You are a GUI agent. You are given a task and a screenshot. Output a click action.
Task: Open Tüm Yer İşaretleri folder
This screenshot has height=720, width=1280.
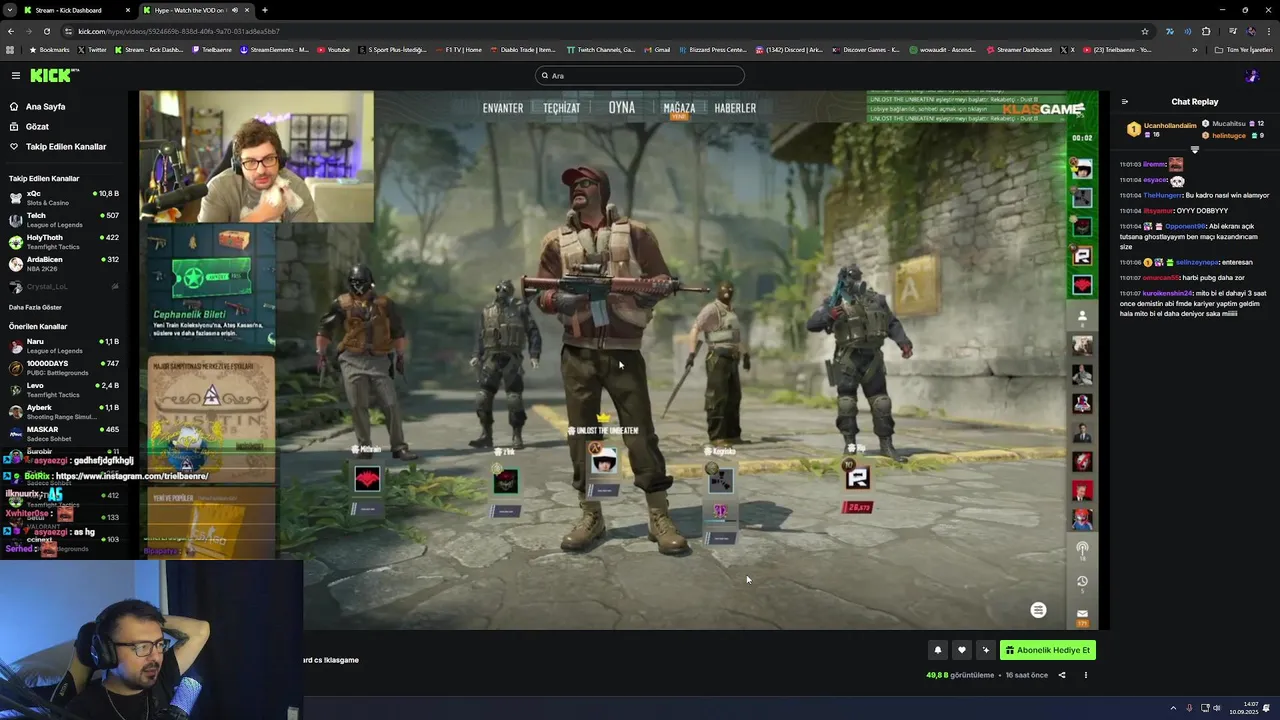[x=1244, y=49]
